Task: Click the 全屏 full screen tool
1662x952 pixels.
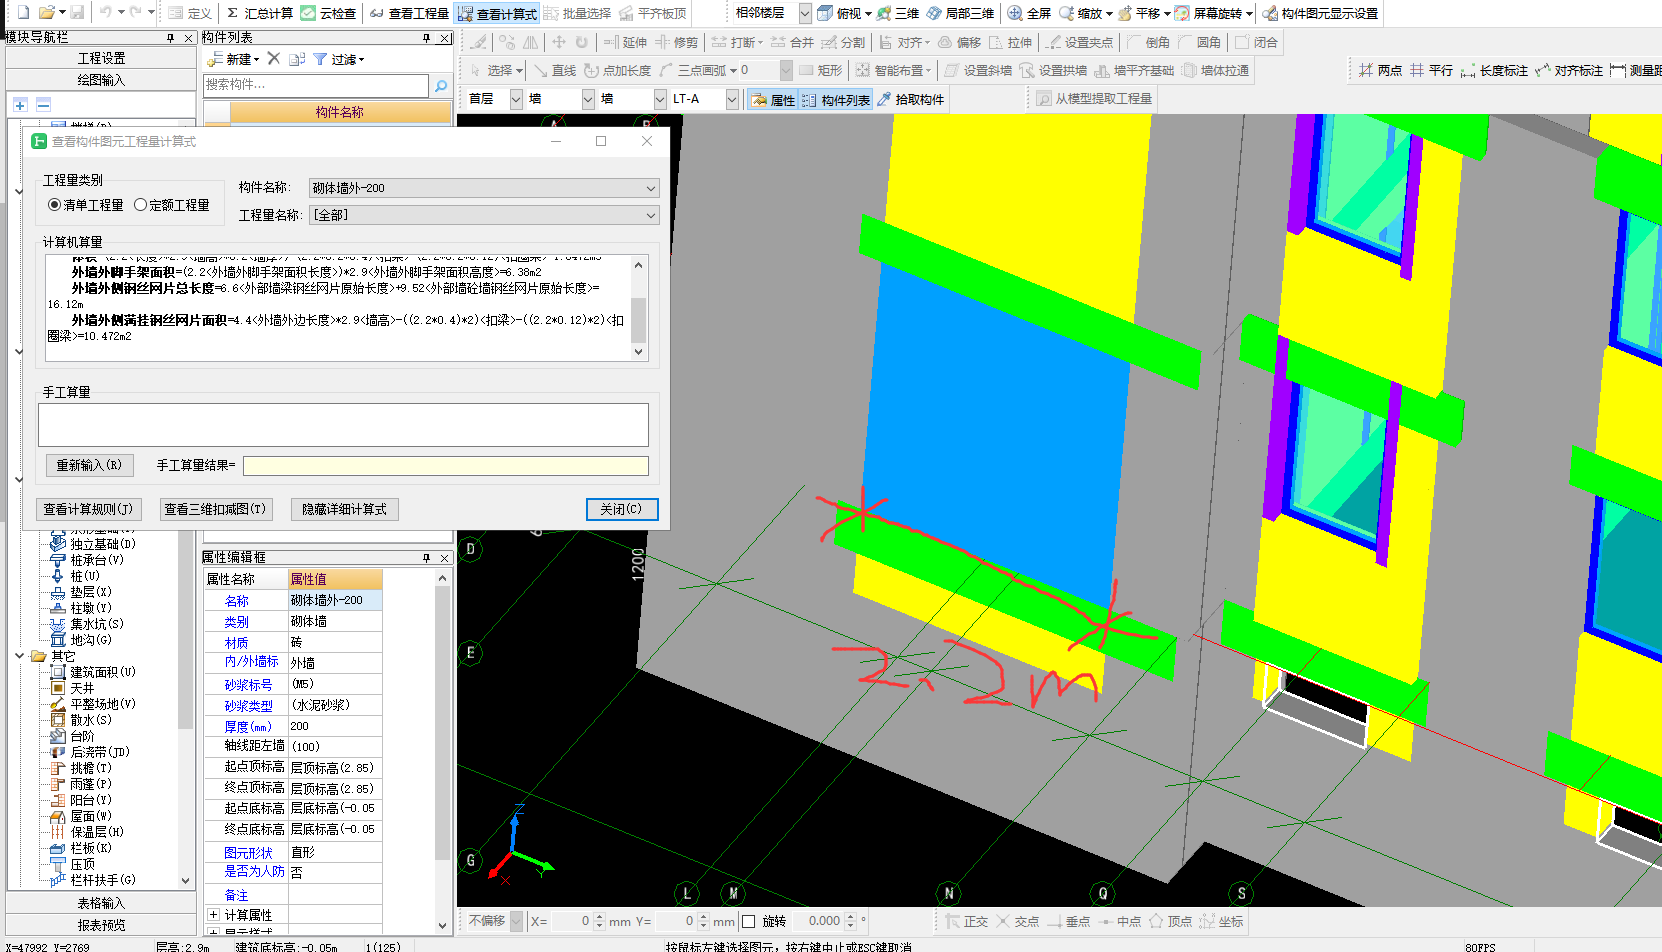Action: click(1029, 13)
